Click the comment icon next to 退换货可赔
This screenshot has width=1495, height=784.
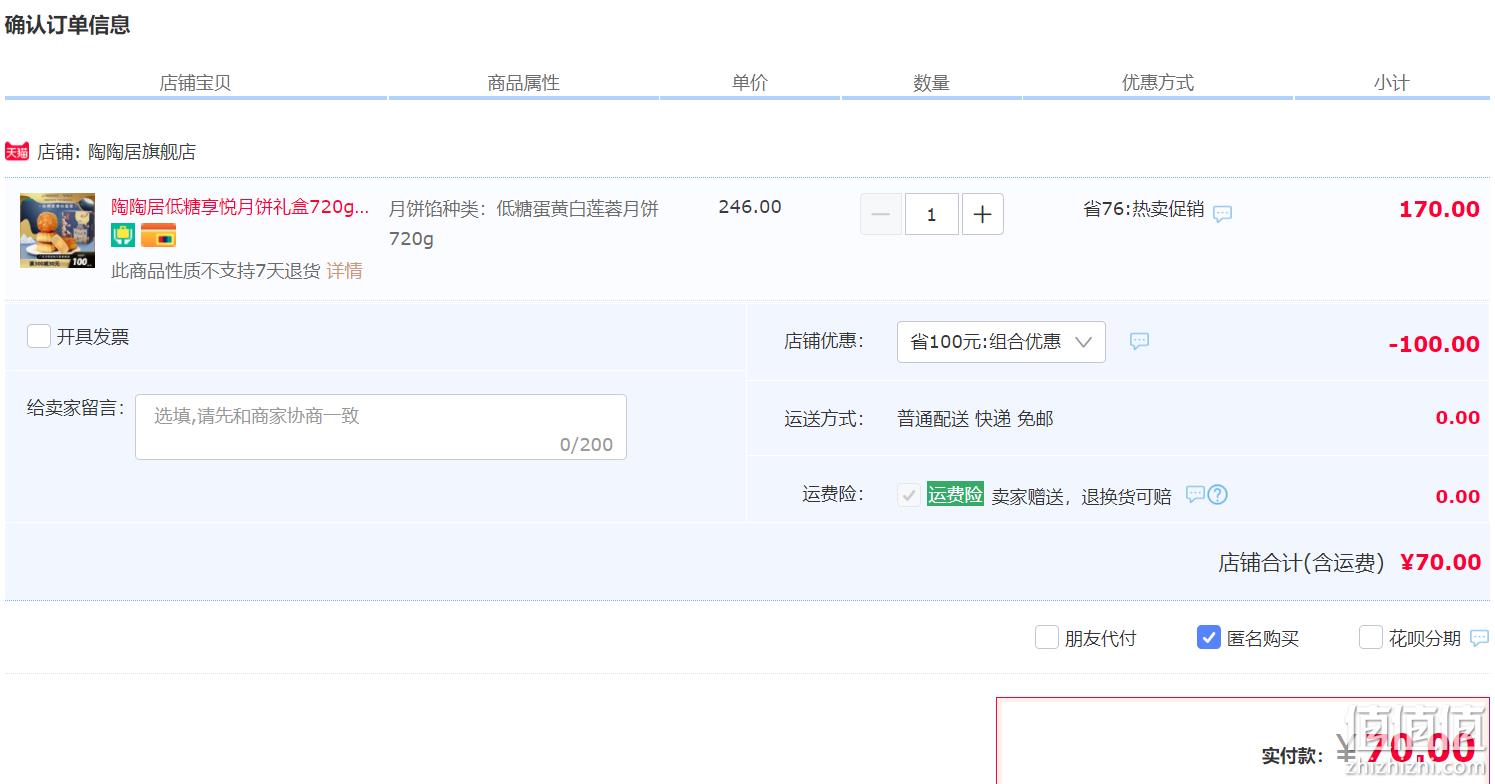click(1195, 494)
